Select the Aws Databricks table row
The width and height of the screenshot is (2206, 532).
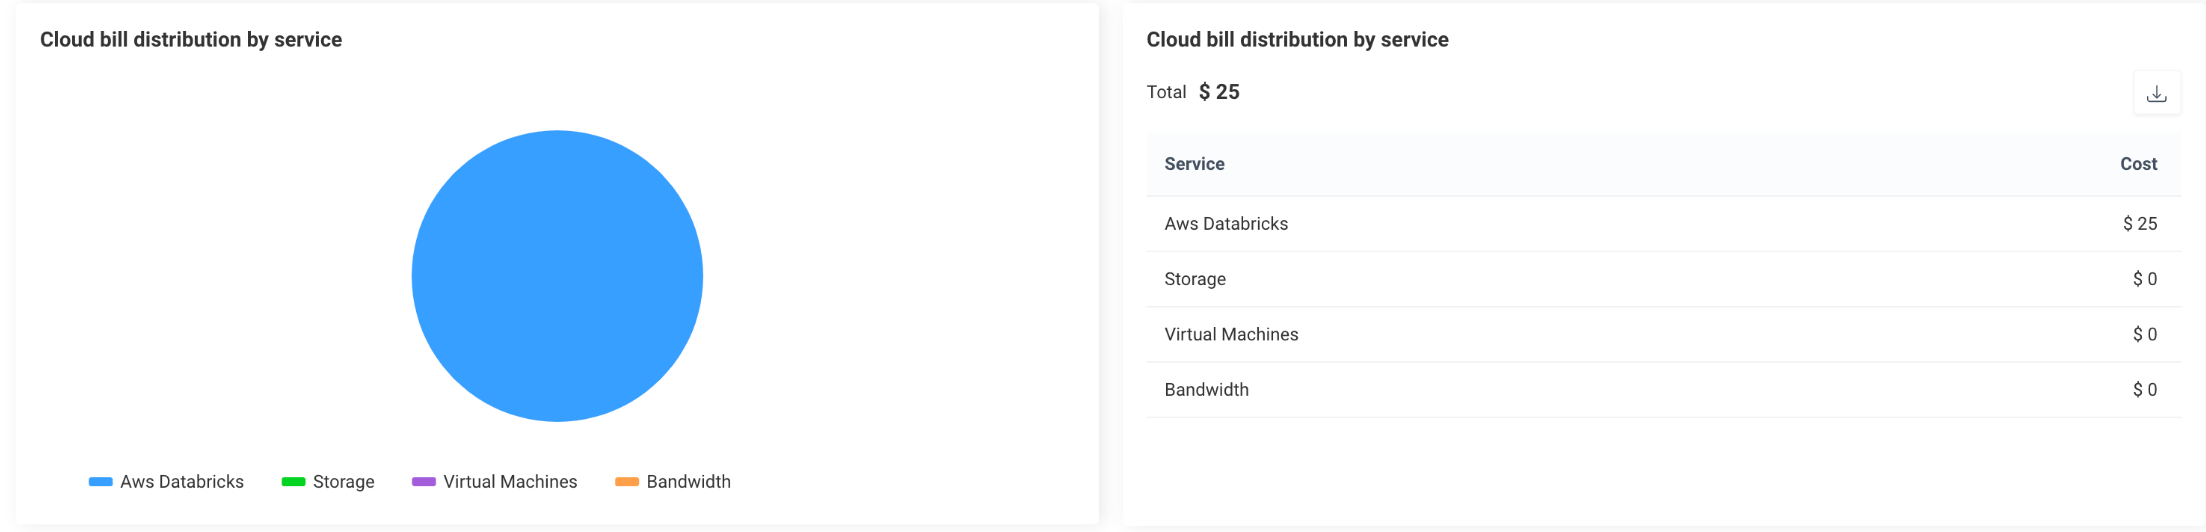(1663, 224)
